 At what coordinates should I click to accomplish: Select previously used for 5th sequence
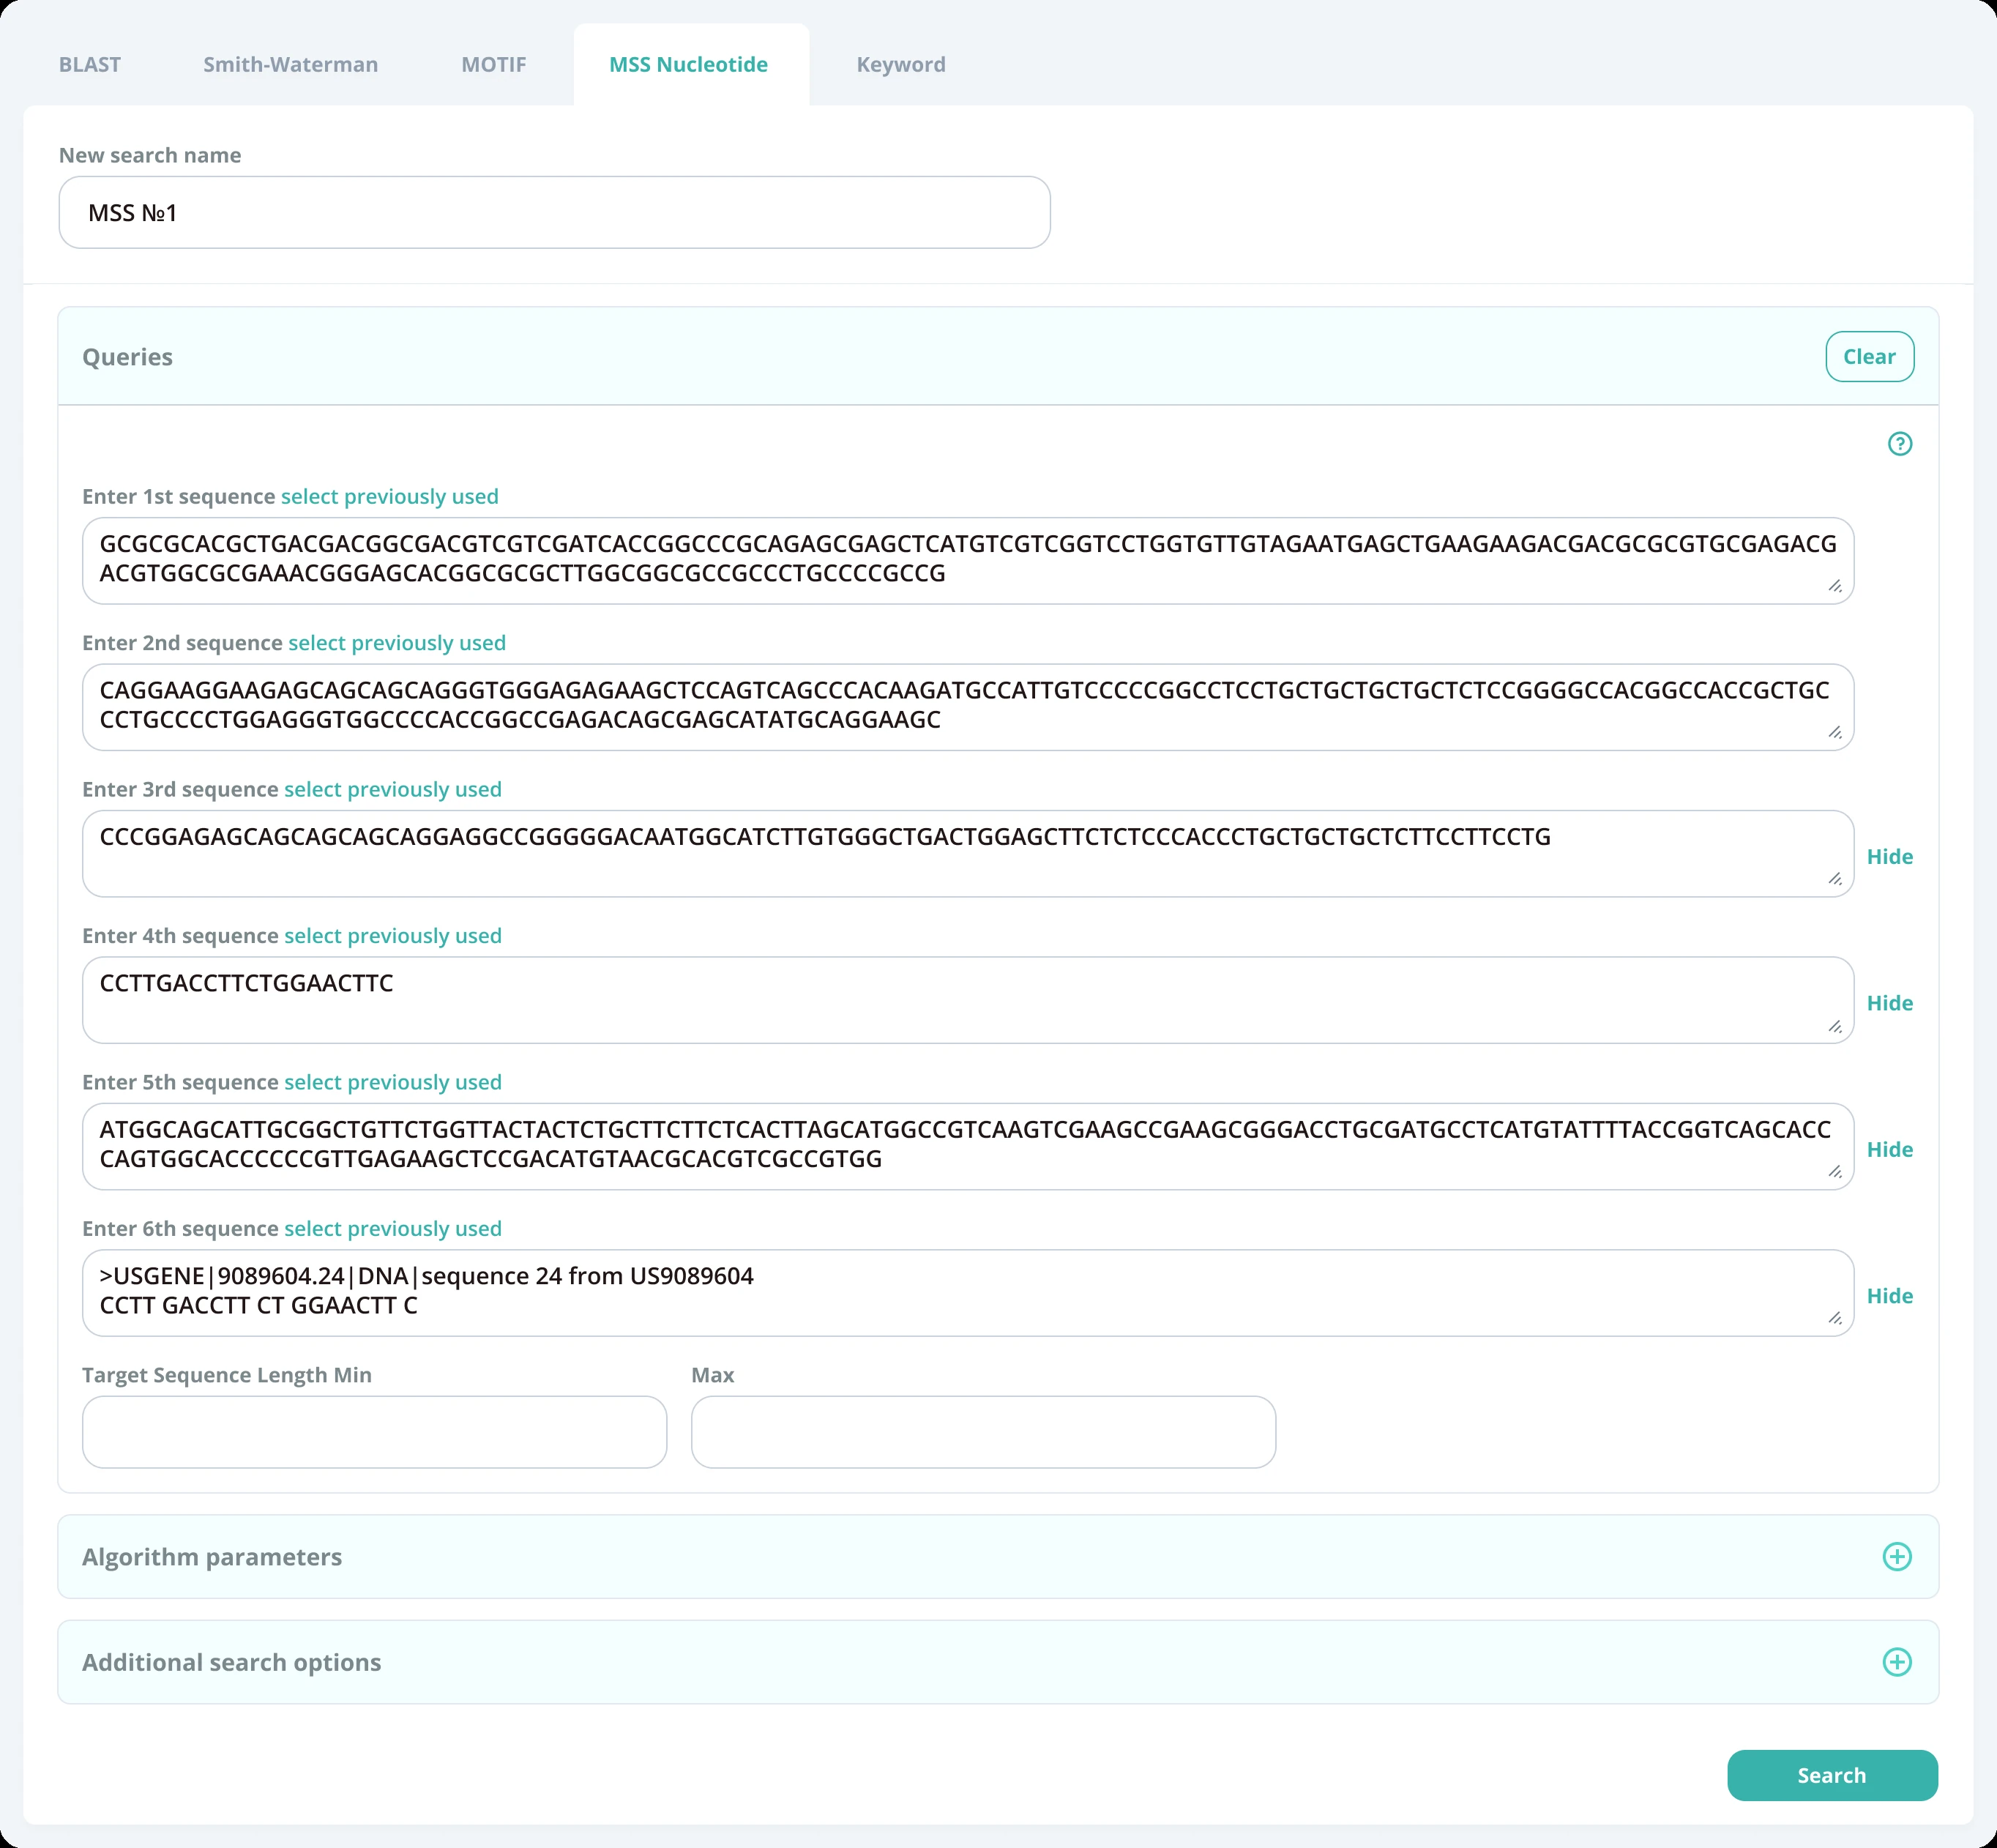[393, 1083]
